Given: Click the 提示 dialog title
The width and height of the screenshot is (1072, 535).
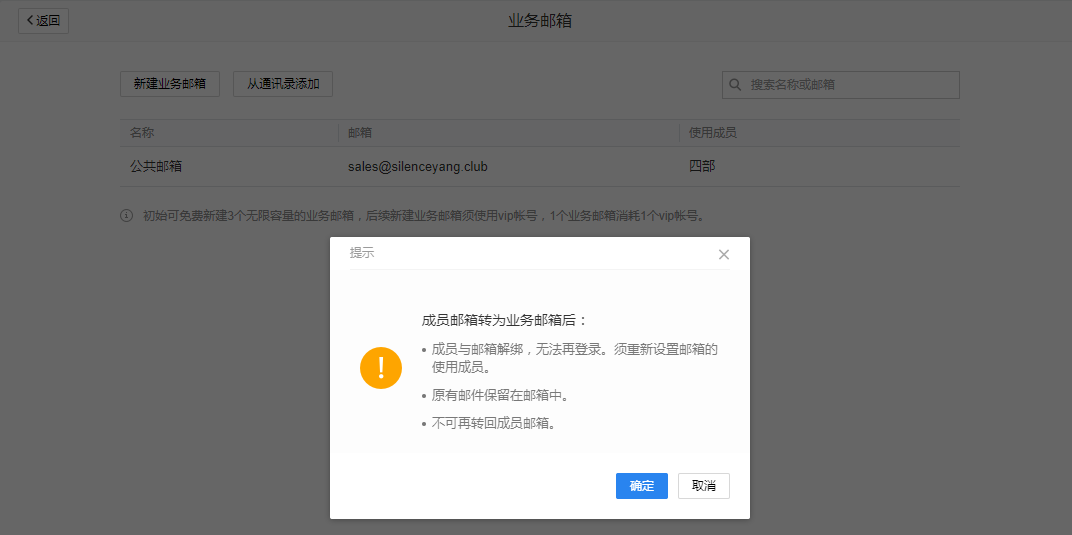Looking at the screenshot, I should 362,254.
